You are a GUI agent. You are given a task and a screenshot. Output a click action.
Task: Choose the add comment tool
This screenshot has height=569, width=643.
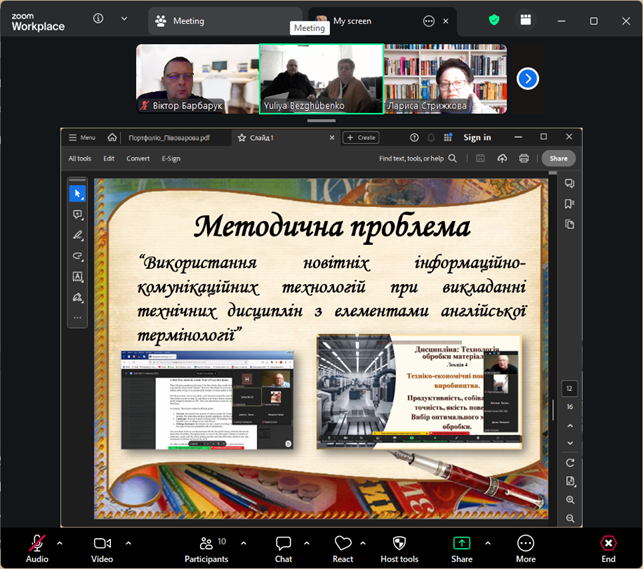78,214
